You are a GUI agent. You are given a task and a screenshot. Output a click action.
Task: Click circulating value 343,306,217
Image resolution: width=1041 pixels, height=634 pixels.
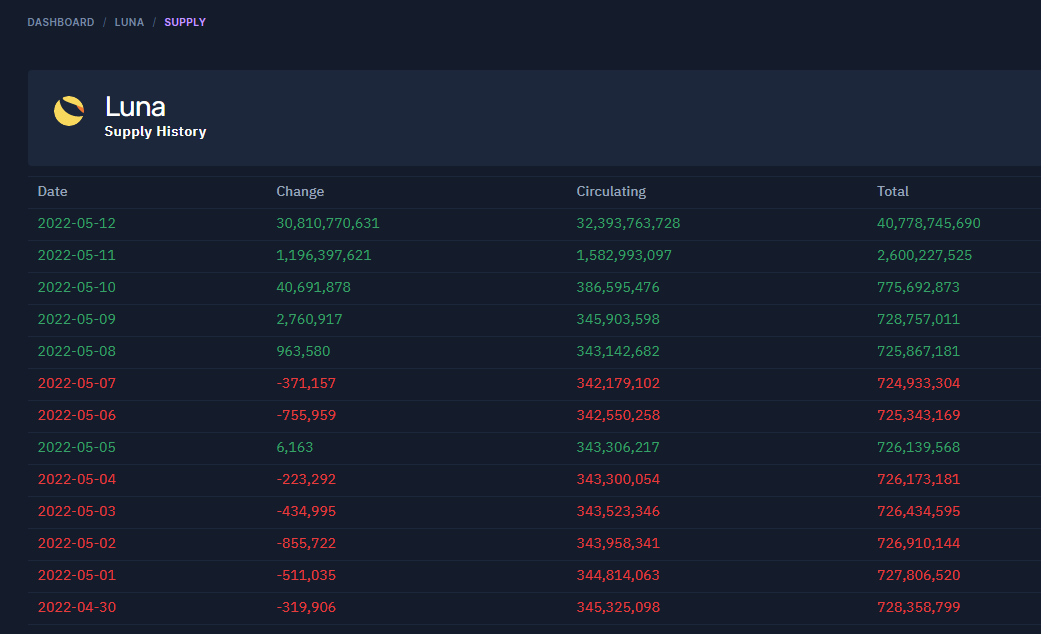pos(618,447)
